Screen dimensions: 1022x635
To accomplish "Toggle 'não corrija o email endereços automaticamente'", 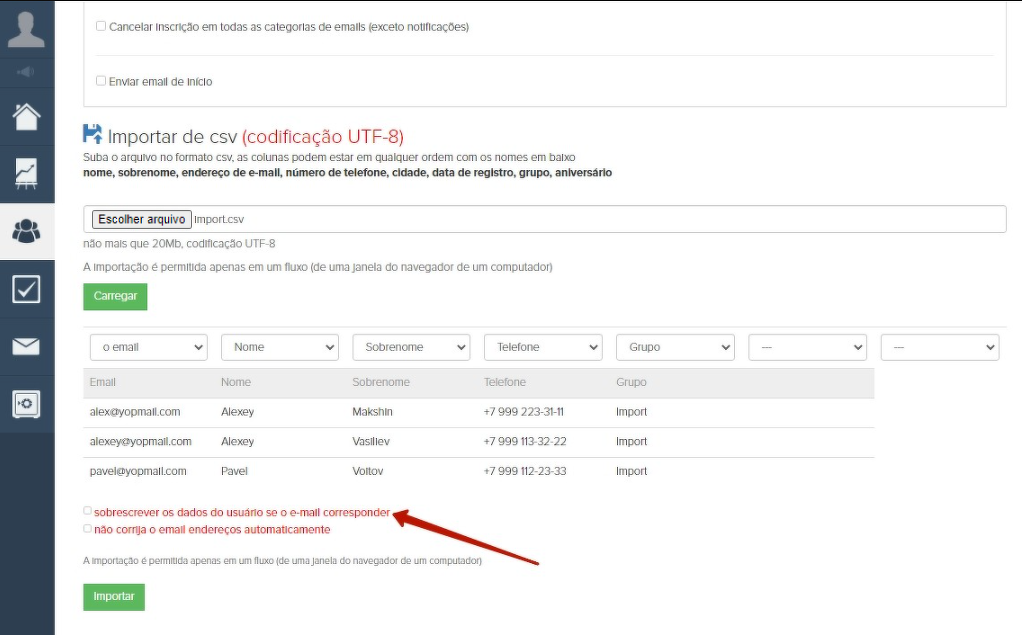I will (x=88, y=529).
